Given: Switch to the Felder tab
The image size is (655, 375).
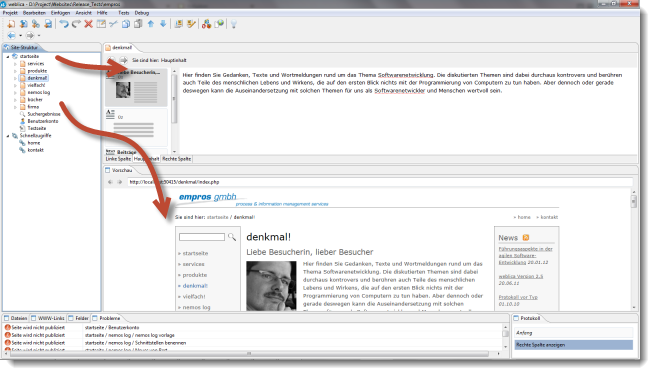Looking at the screenshot, I should point(79,318).
